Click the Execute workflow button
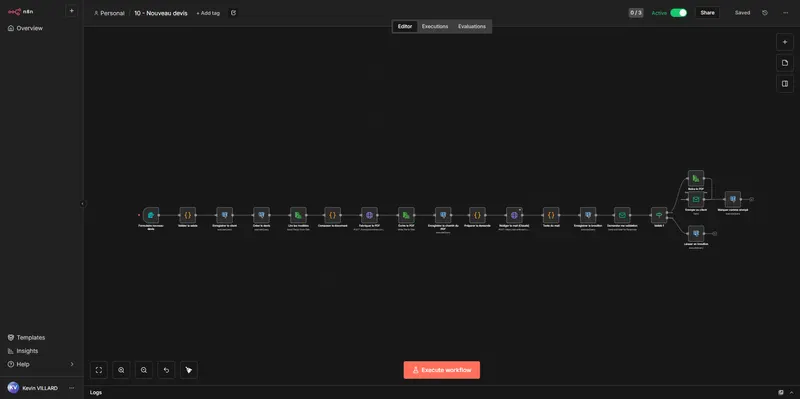Image resolution: width=800 pixels, height=399 pixels. 441,370
